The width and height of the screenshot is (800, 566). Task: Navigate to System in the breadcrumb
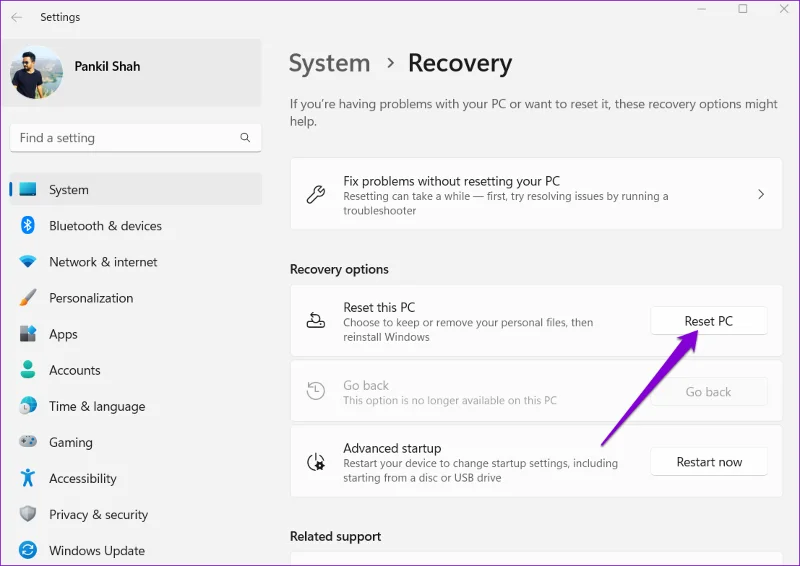[x=330, y=63]
